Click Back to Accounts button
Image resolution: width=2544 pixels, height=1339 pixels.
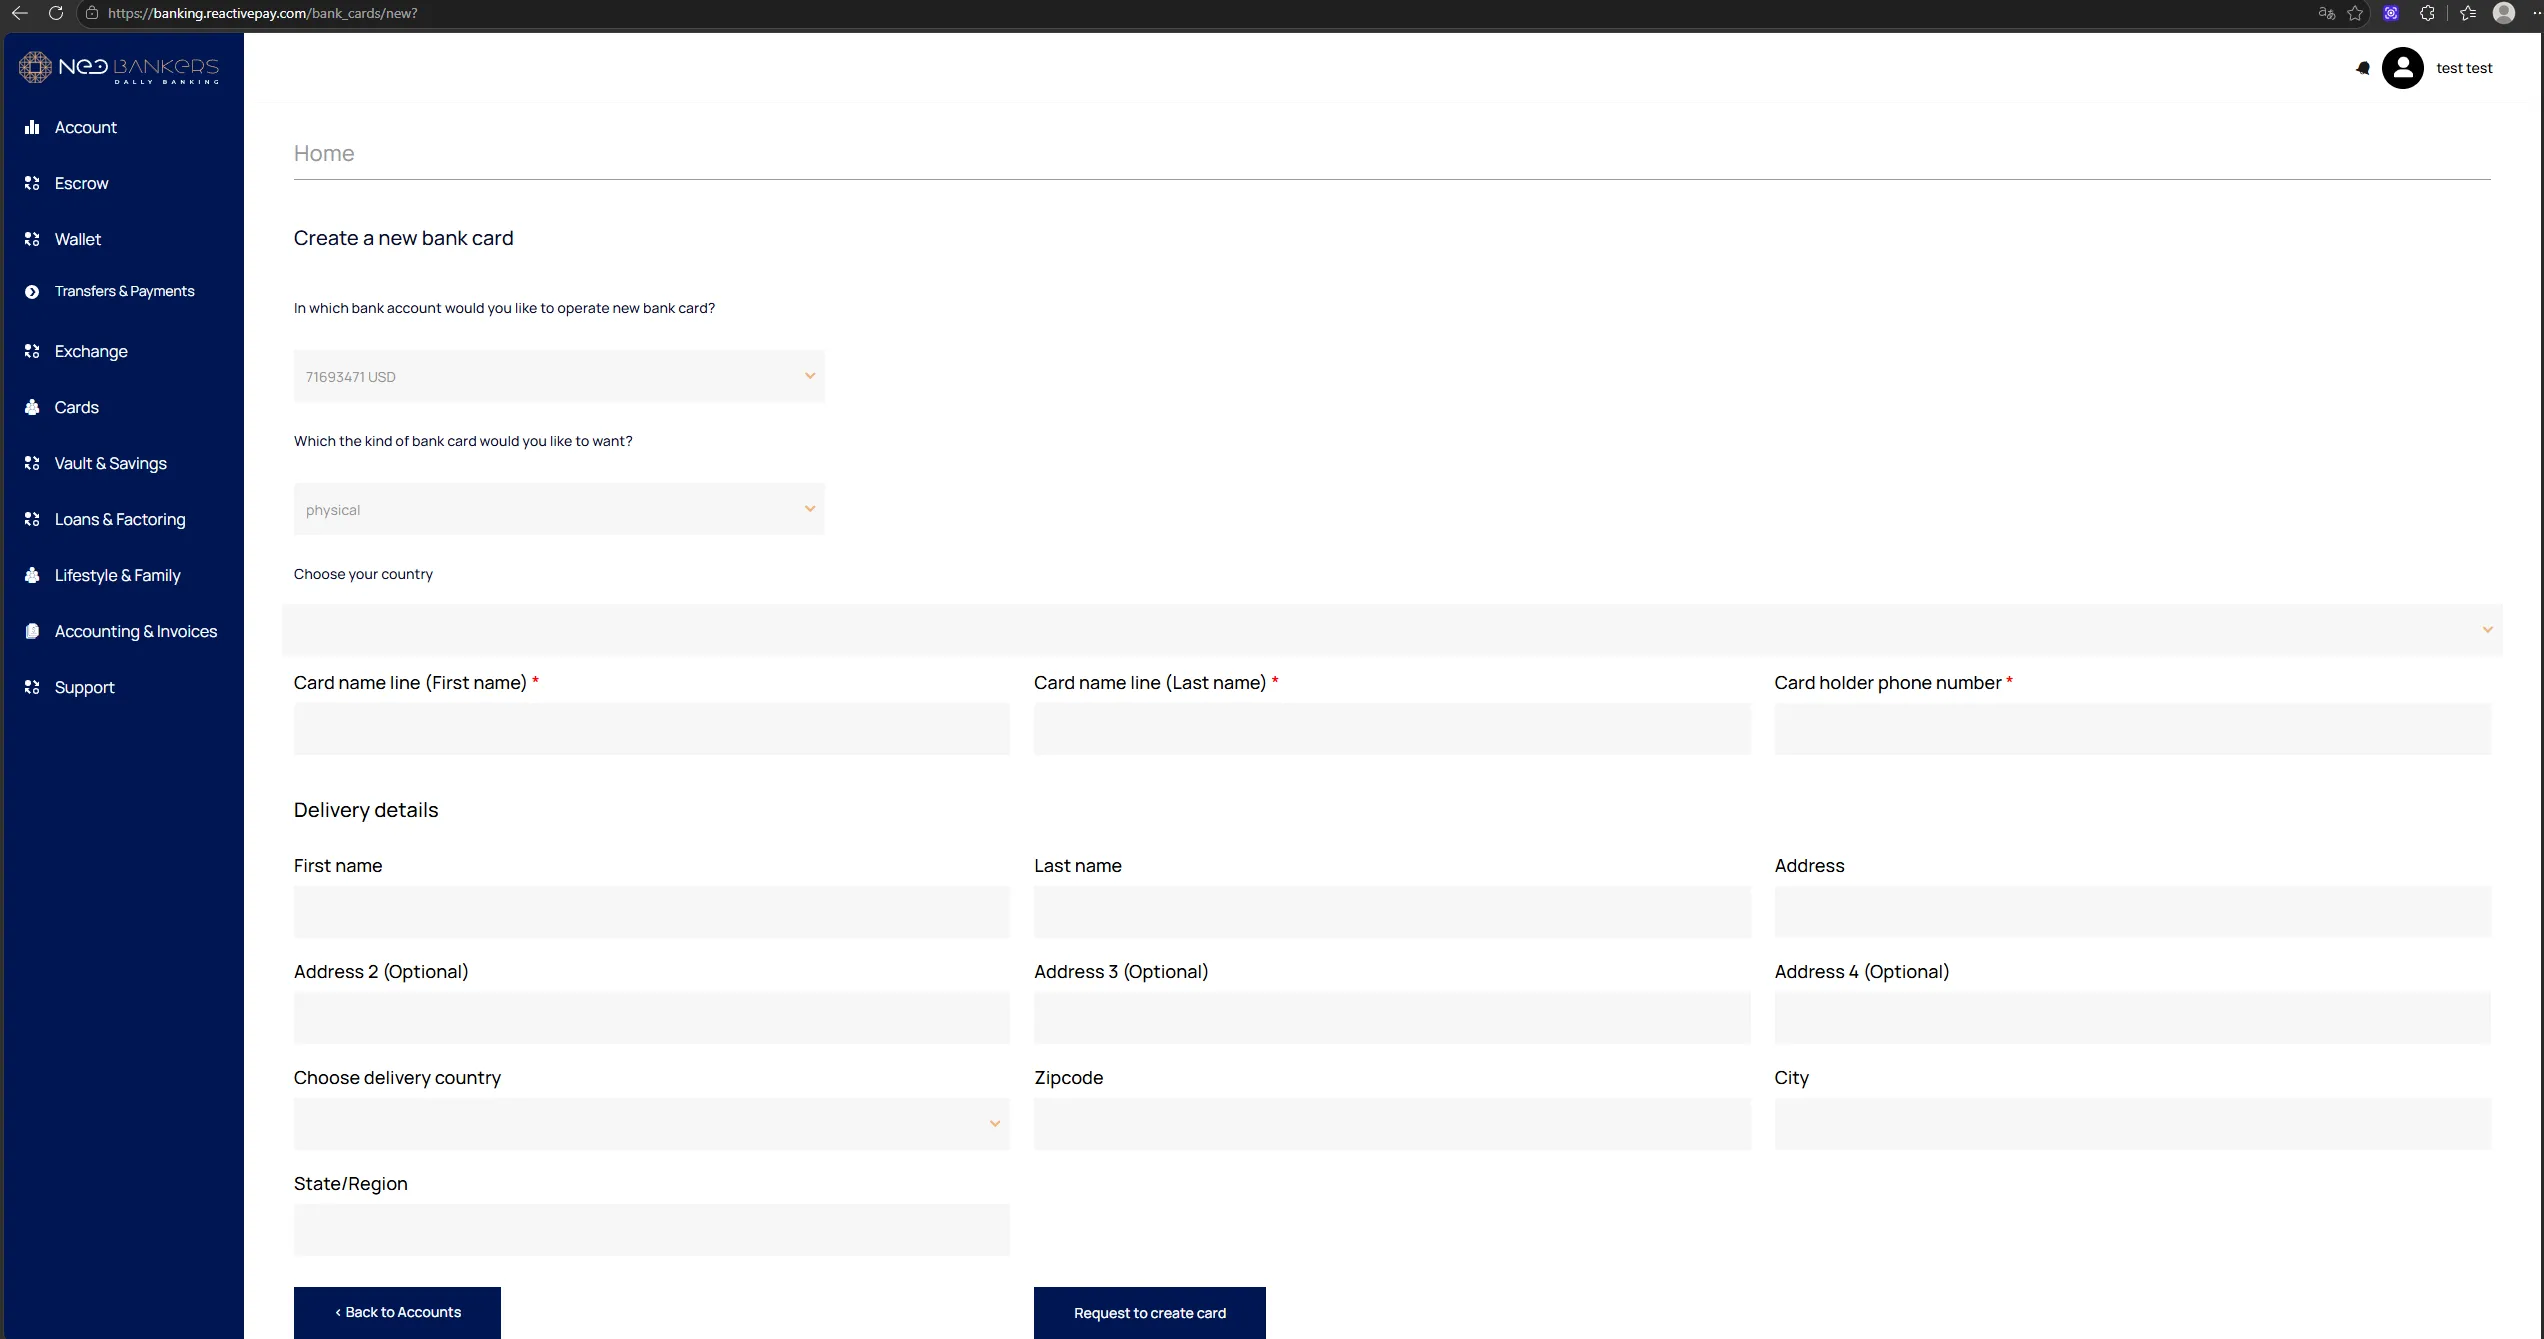tap(397, 1312)
